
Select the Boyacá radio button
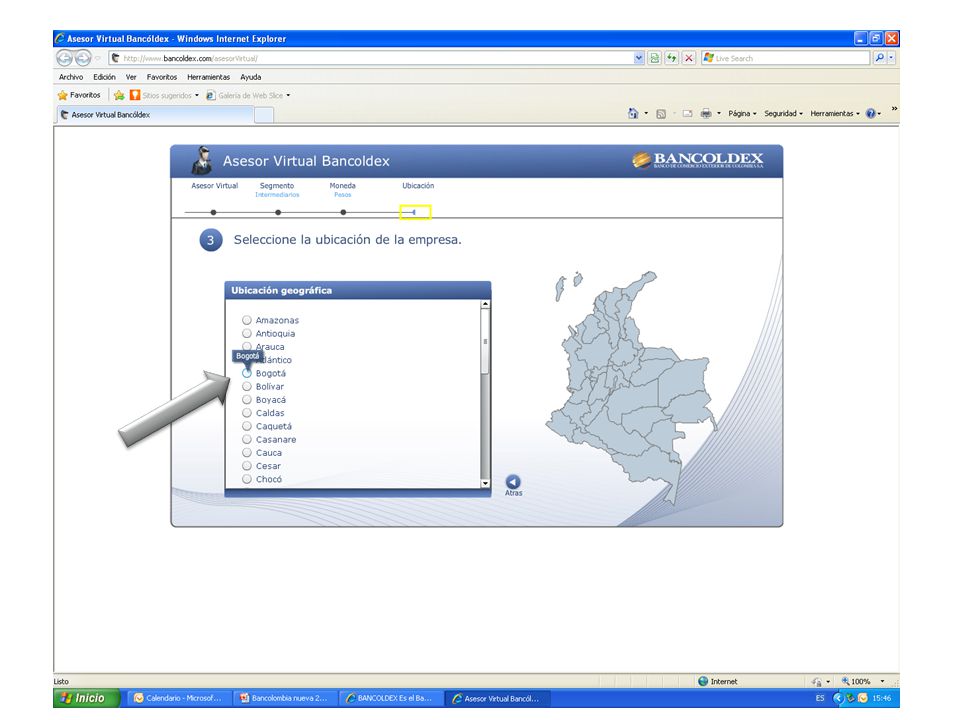[247, 400]
